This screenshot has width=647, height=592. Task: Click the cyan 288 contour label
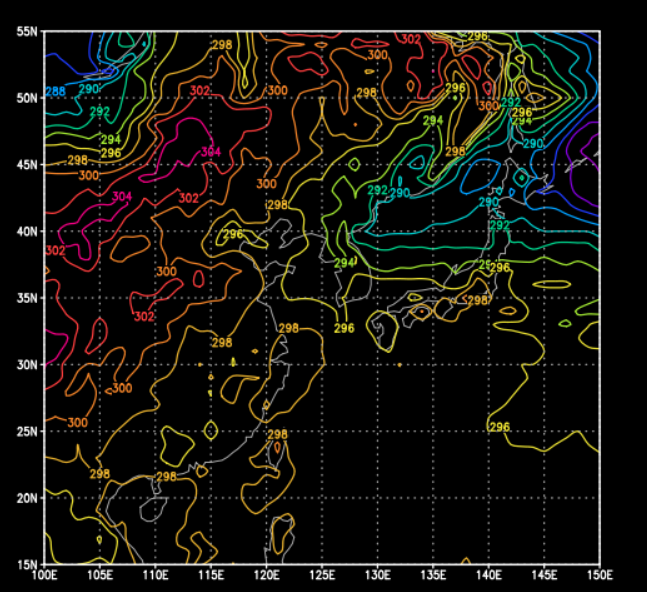tap(56, 92)
